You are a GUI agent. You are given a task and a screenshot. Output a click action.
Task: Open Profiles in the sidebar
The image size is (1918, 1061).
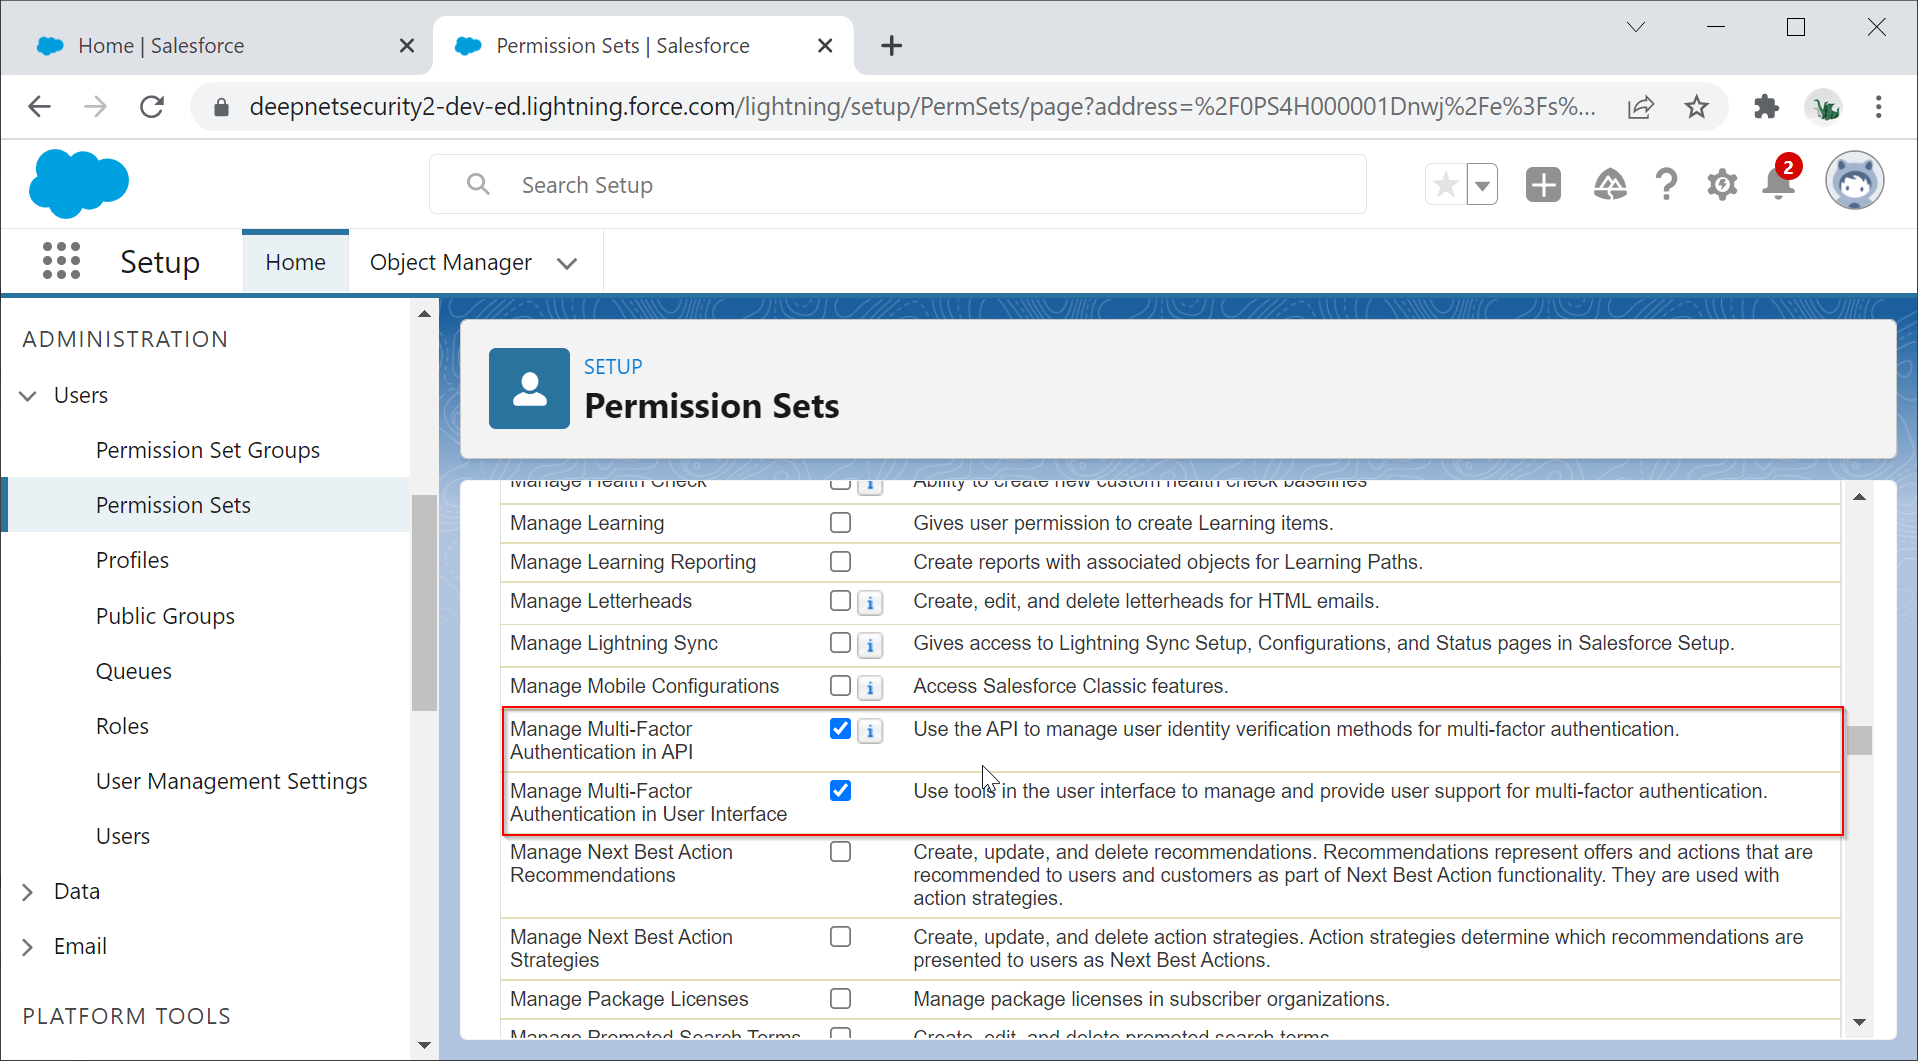pyautogui.click(x=132, y=560)
